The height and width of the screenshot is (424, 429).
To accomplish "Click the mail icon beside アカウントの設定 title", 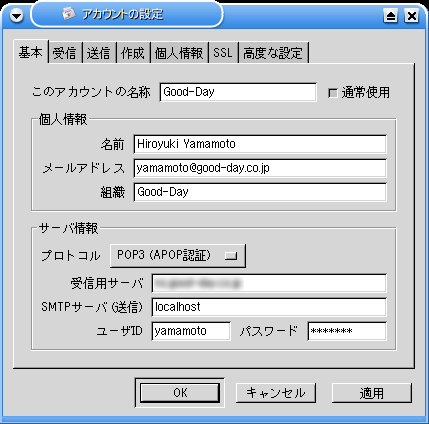I will [69, 14].
